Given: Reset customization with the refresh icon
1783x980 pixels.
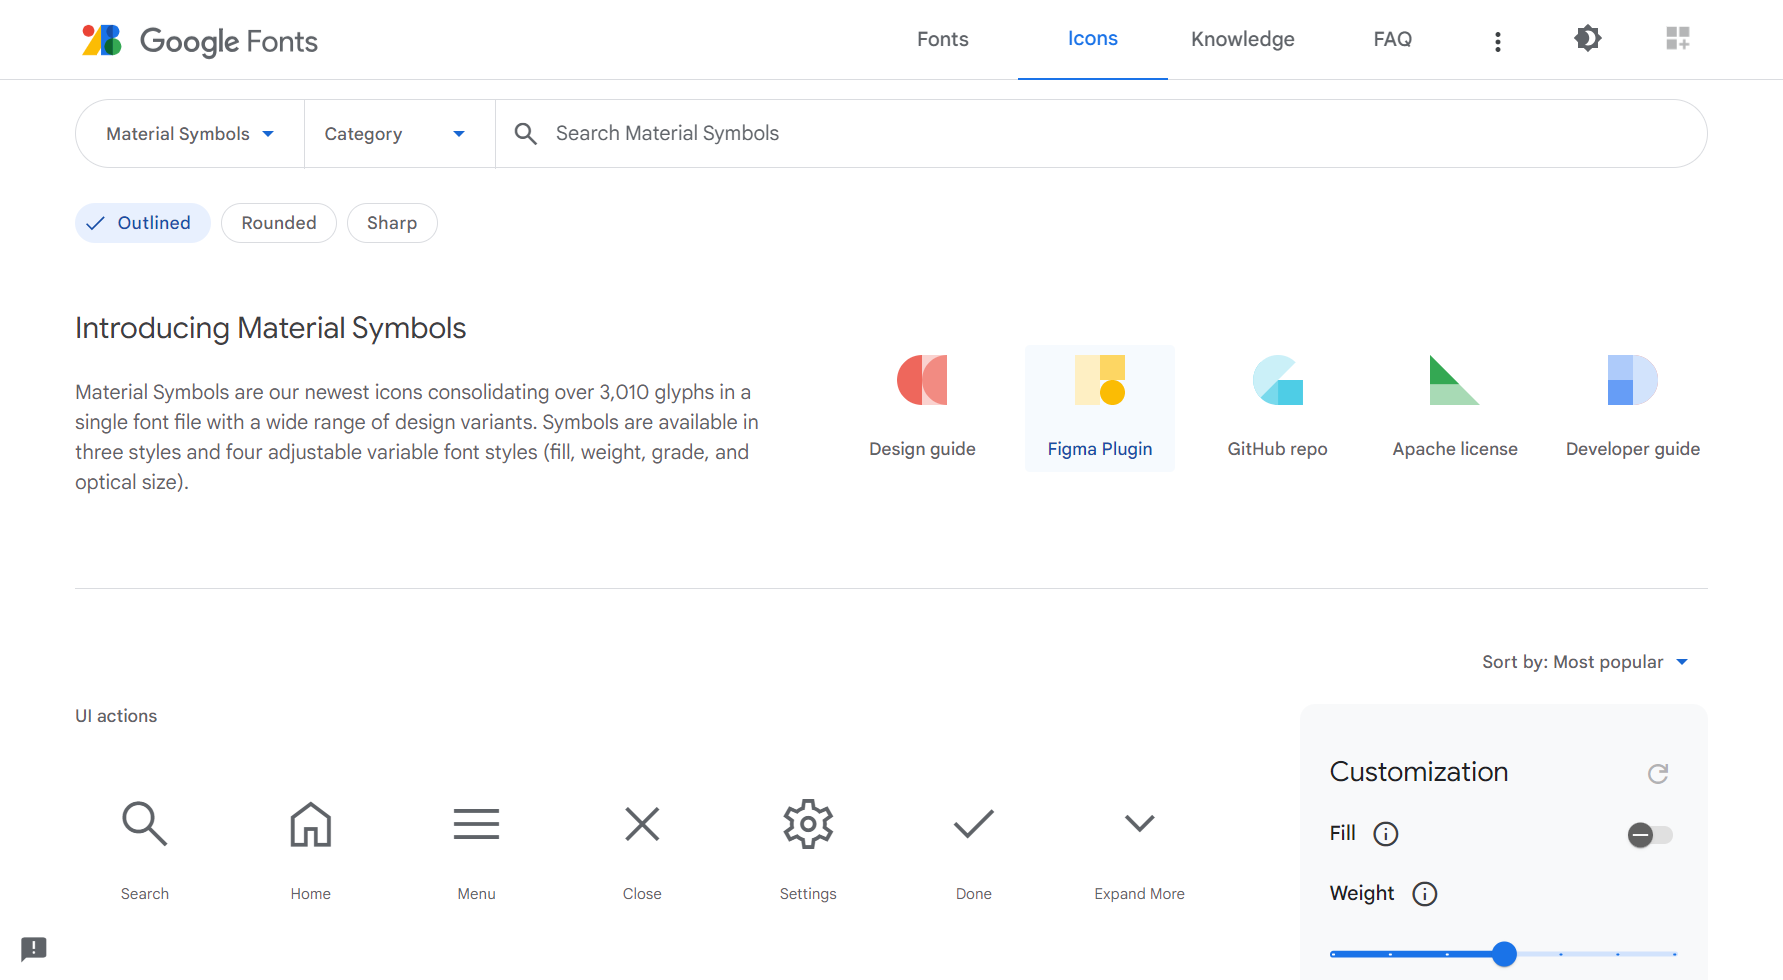Looking at the screenshot, I should pyautogui.click(x=1658, y=773).
